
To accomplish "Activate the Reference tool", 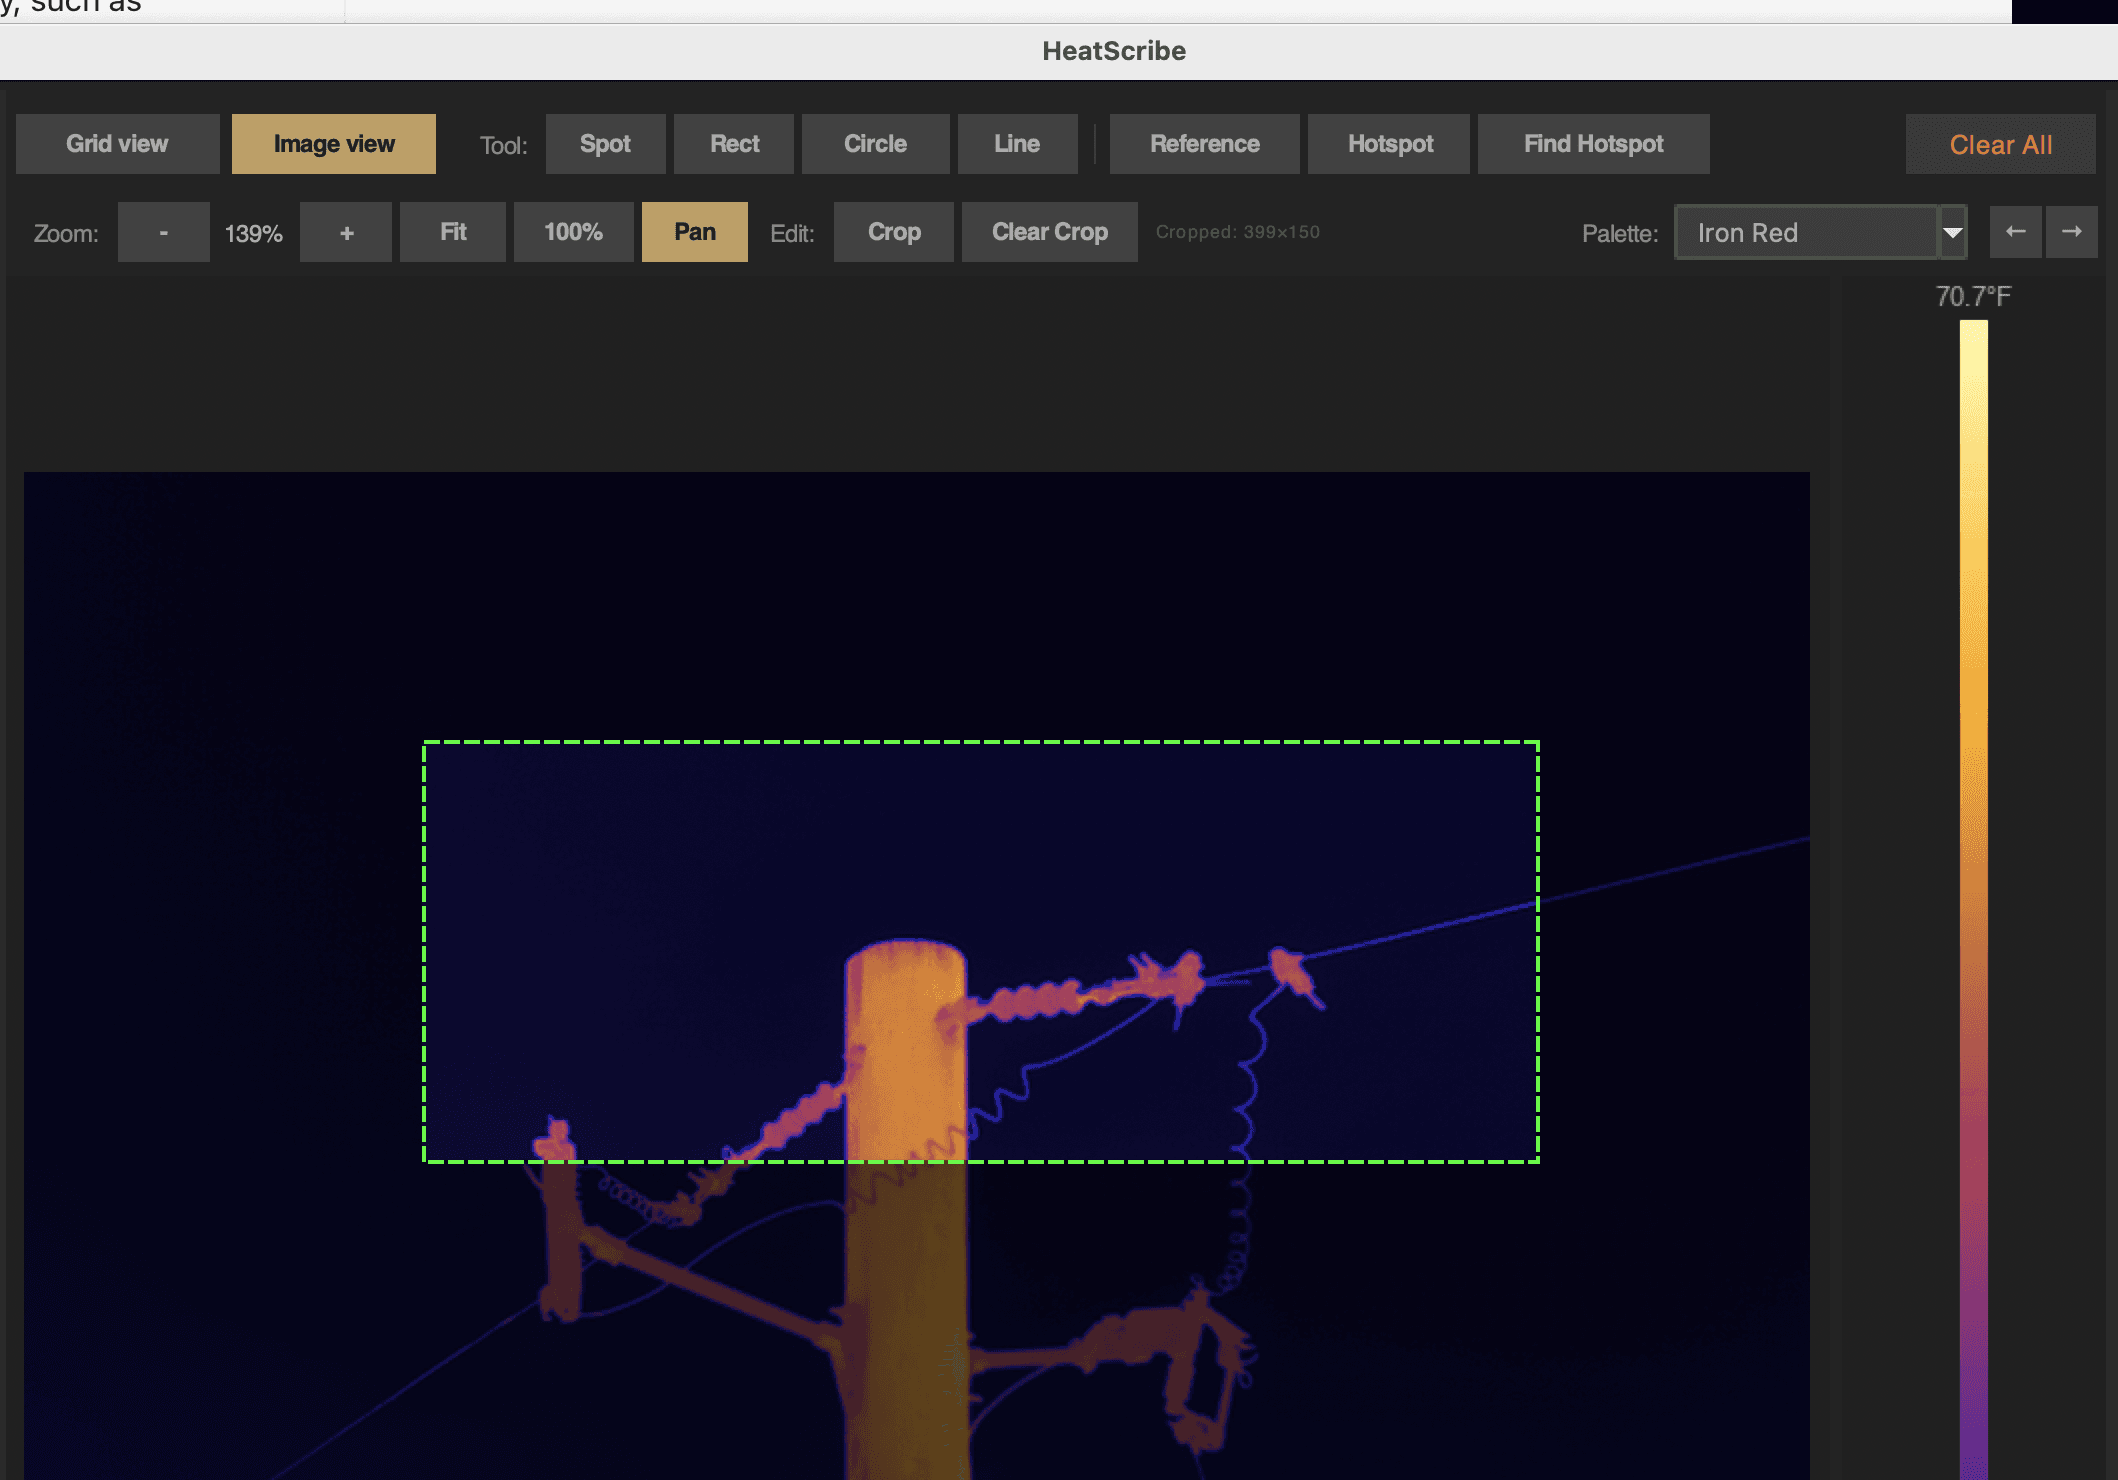I will (x=1204, y=144).
